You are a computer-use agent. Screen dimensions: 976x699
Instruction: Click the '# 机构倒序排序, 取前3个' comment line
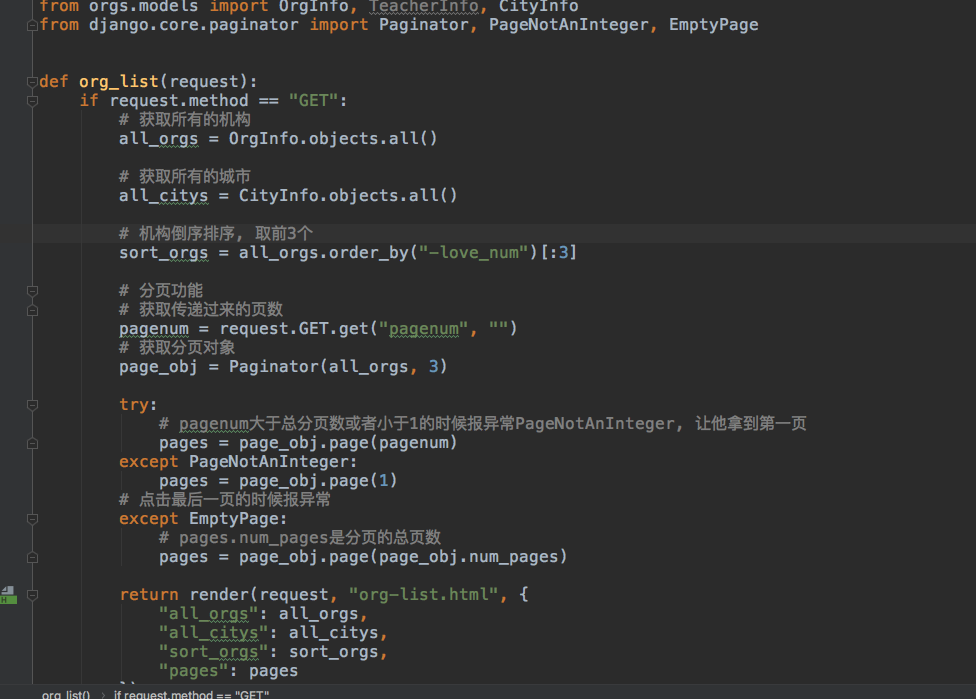click(x=216, y=233)
